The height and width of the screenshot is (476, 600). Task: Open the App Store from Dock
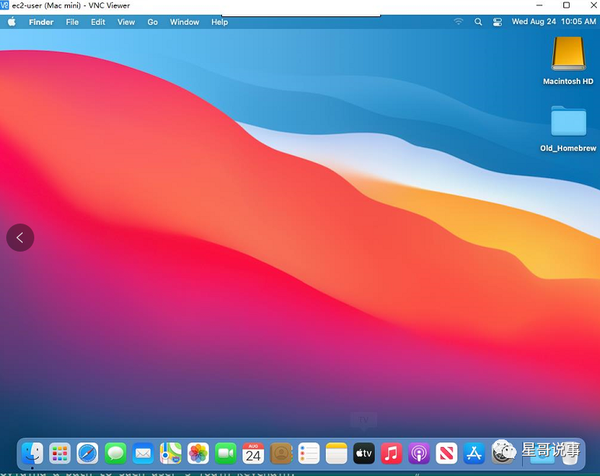pos(474,453)
